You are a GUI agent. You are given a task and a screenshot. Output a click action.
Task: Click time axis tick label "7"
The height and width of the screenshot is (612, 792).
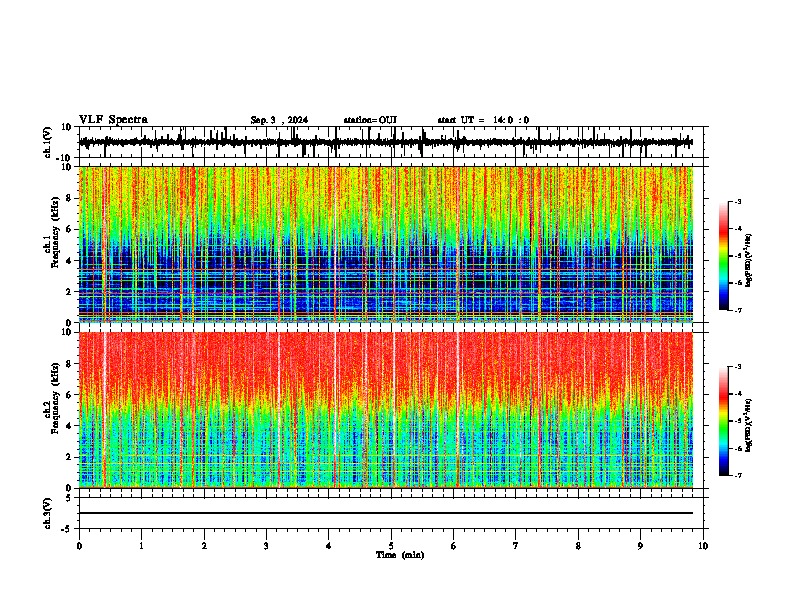516,546
